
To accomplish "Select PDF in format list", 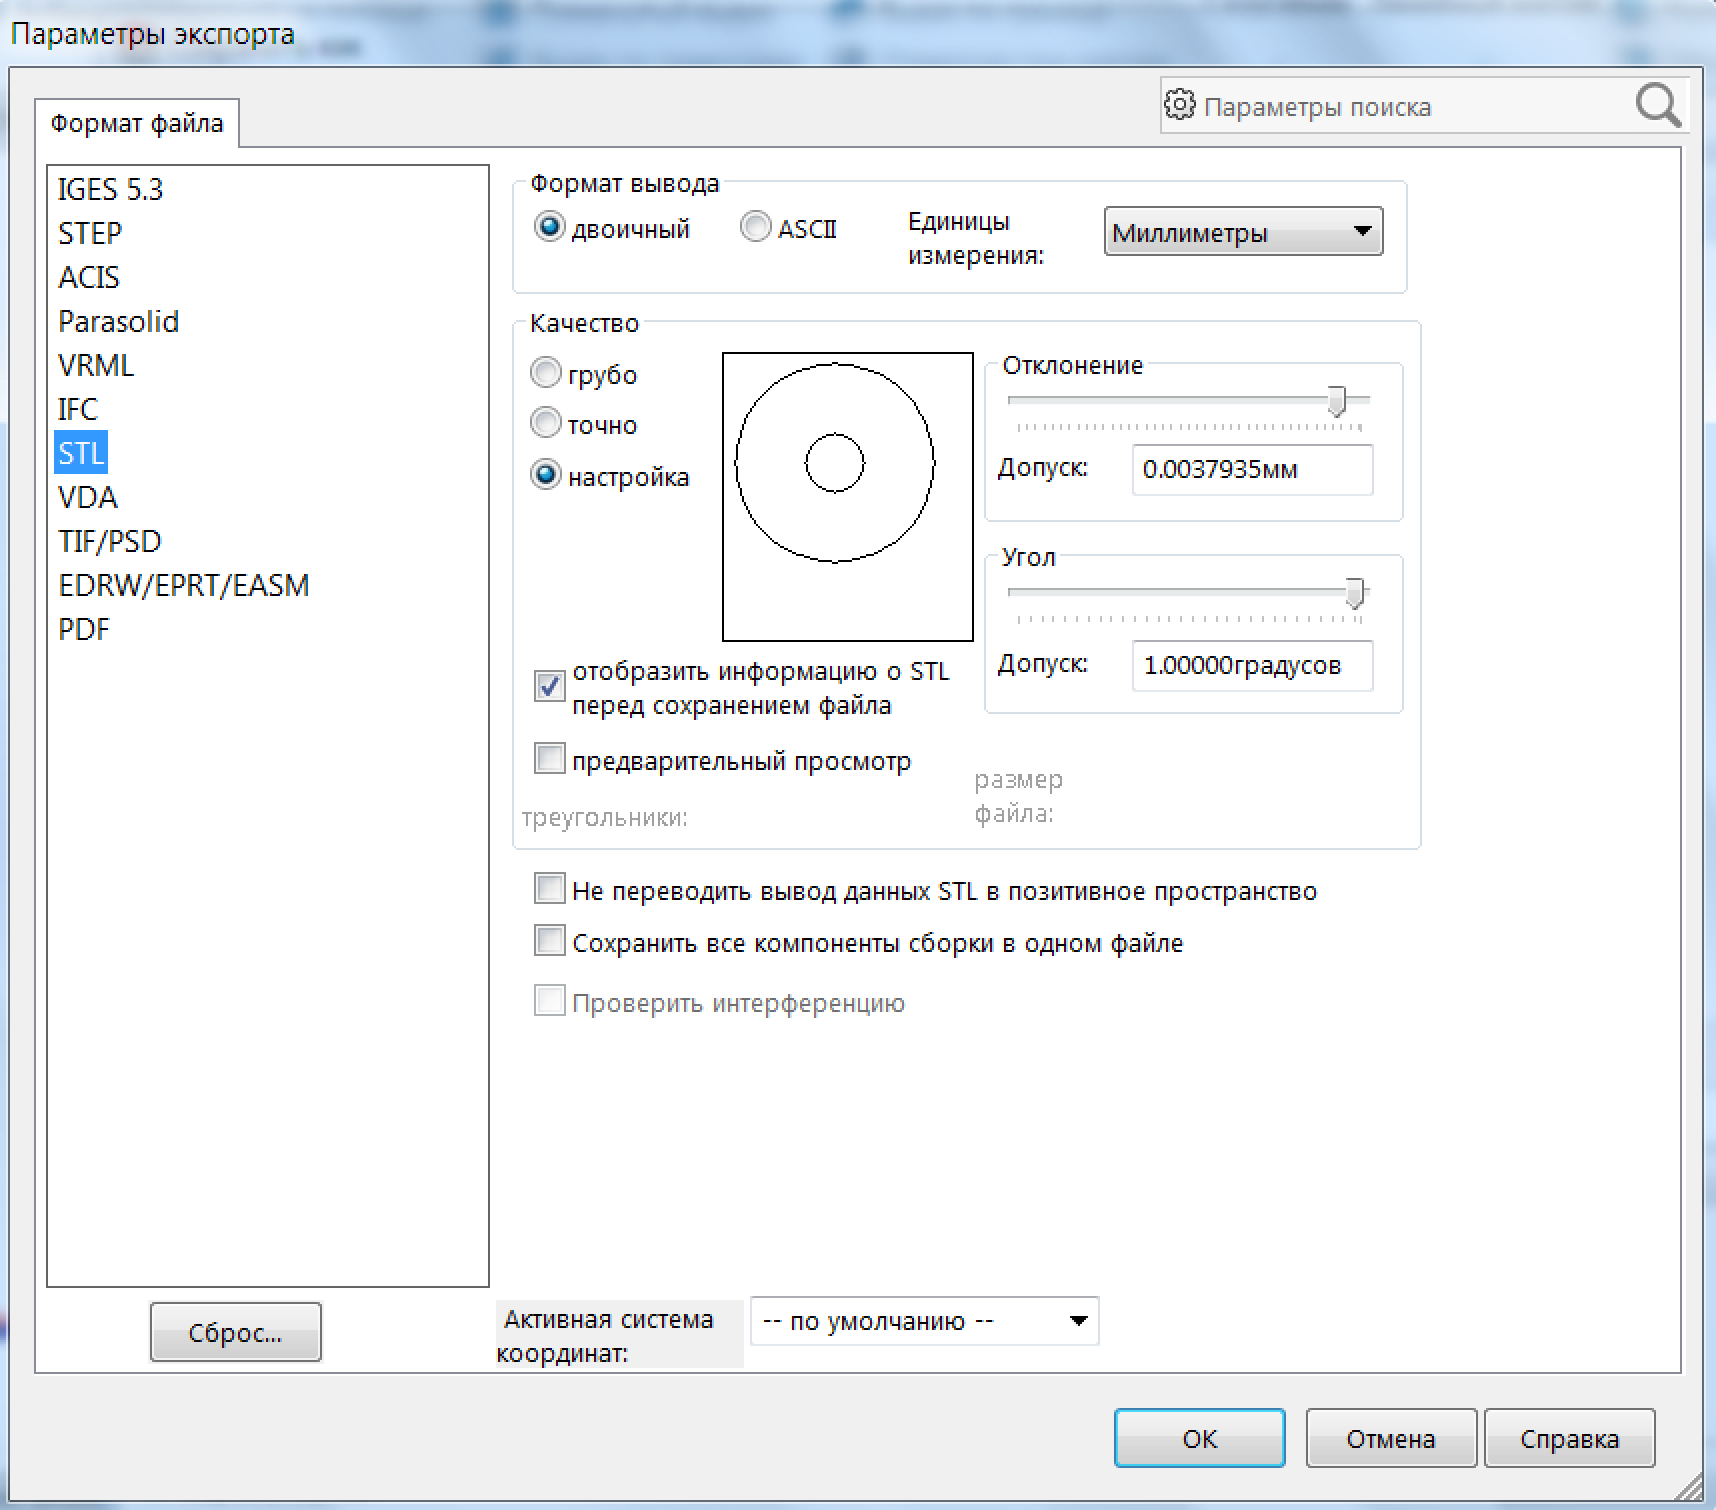I will point(84,629).
